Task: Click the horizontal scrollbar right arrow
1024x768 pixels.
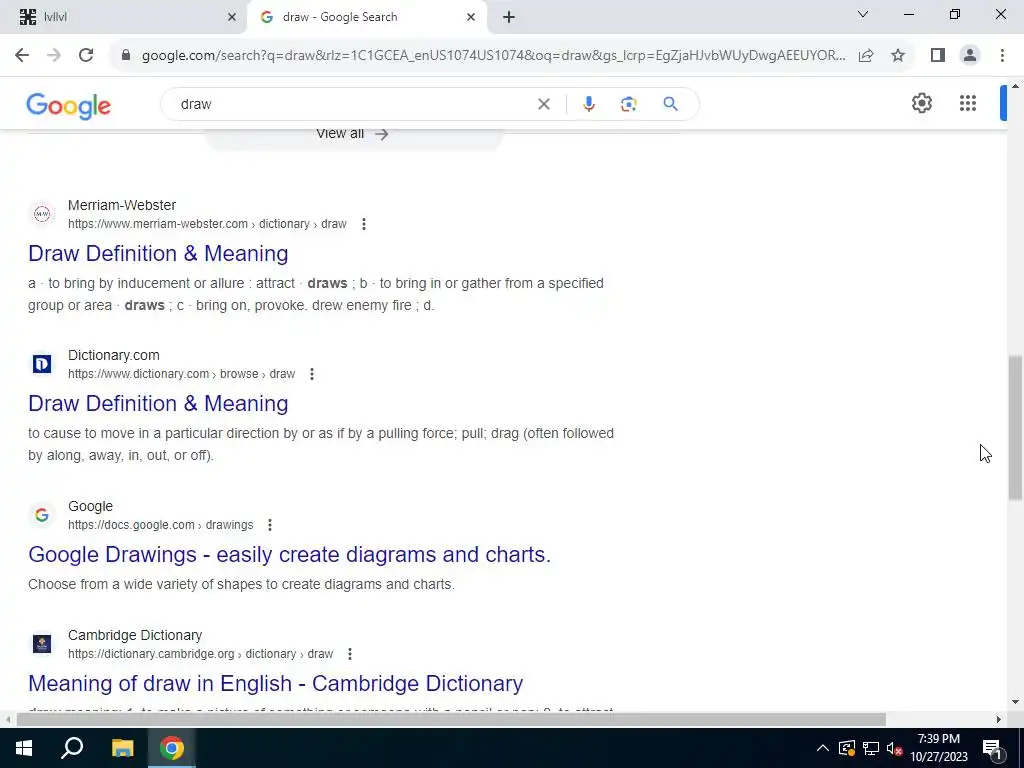Action: pos(999,720)
